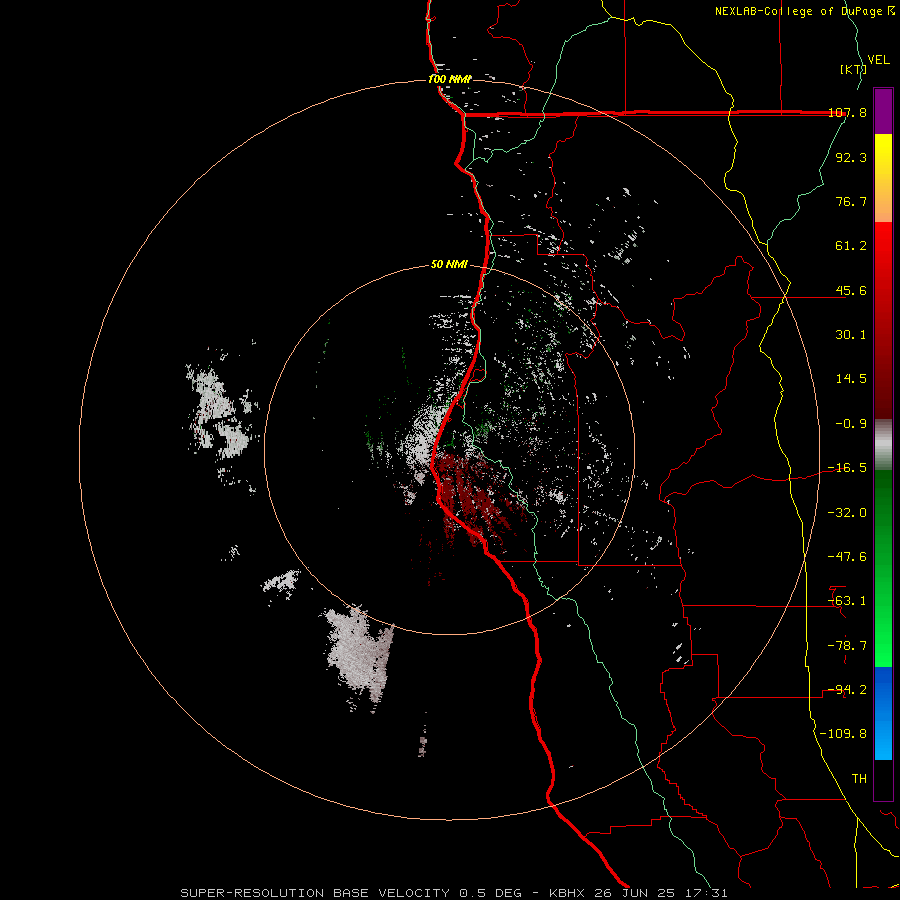This screenshot has width=900, height=900.
Task: Click the 30.1 velocity scale value
Action: 851,335
